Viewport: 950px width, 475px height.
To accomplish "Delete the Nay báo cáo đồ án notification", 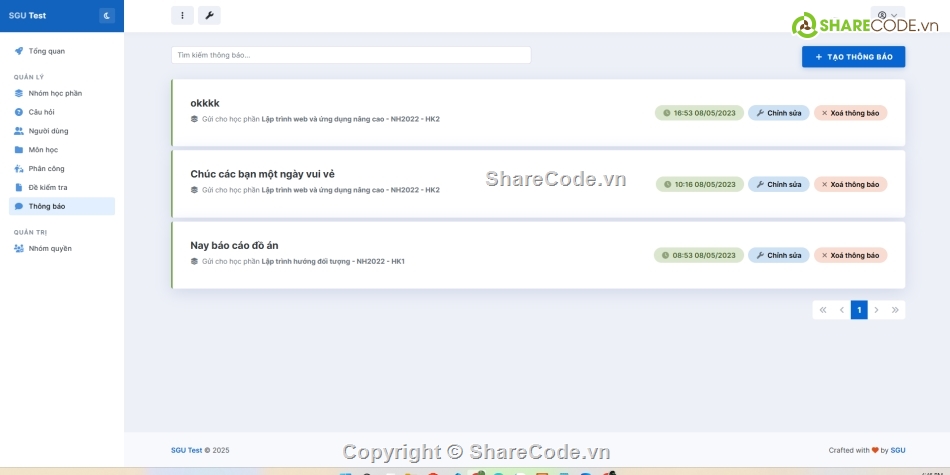I will click(x=850, y=255).
